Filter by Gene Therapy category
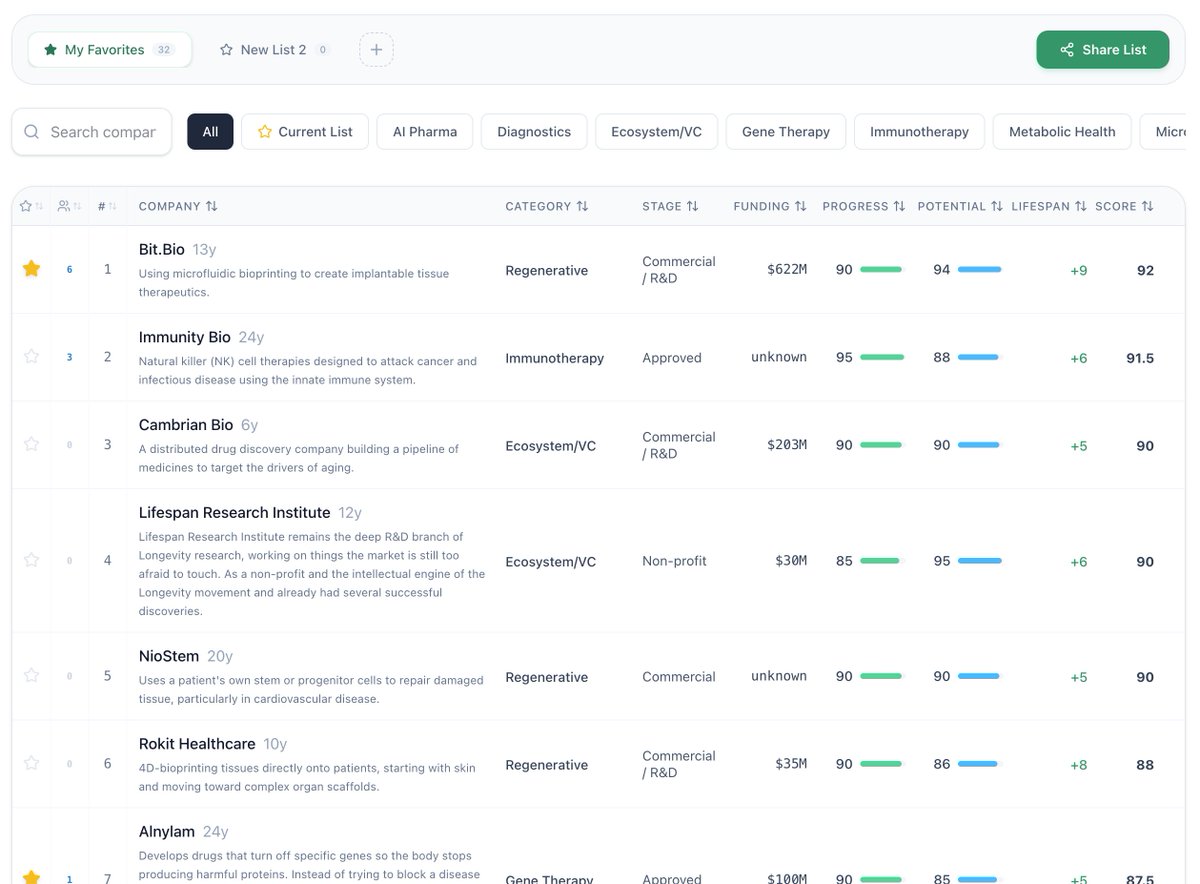This screenshot has width=1200, height=884. 786,132
